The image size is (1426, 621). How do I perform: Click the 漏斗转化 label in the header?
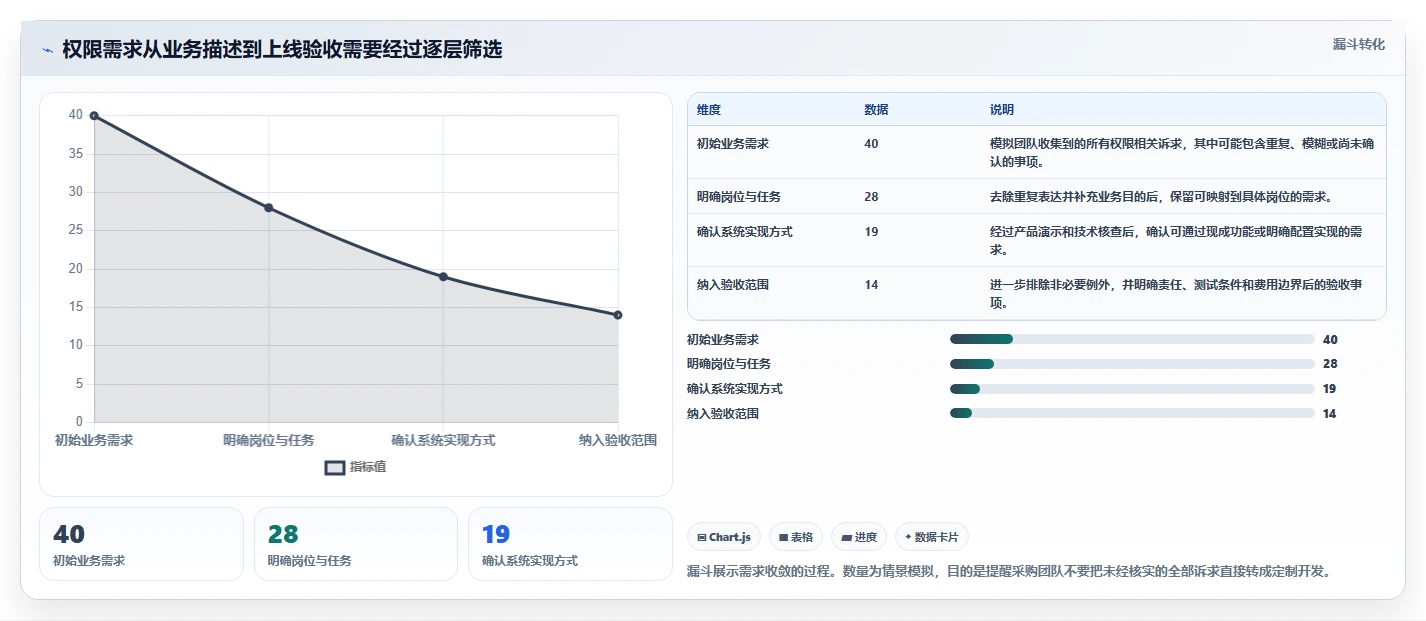[x=1359, y=44]
